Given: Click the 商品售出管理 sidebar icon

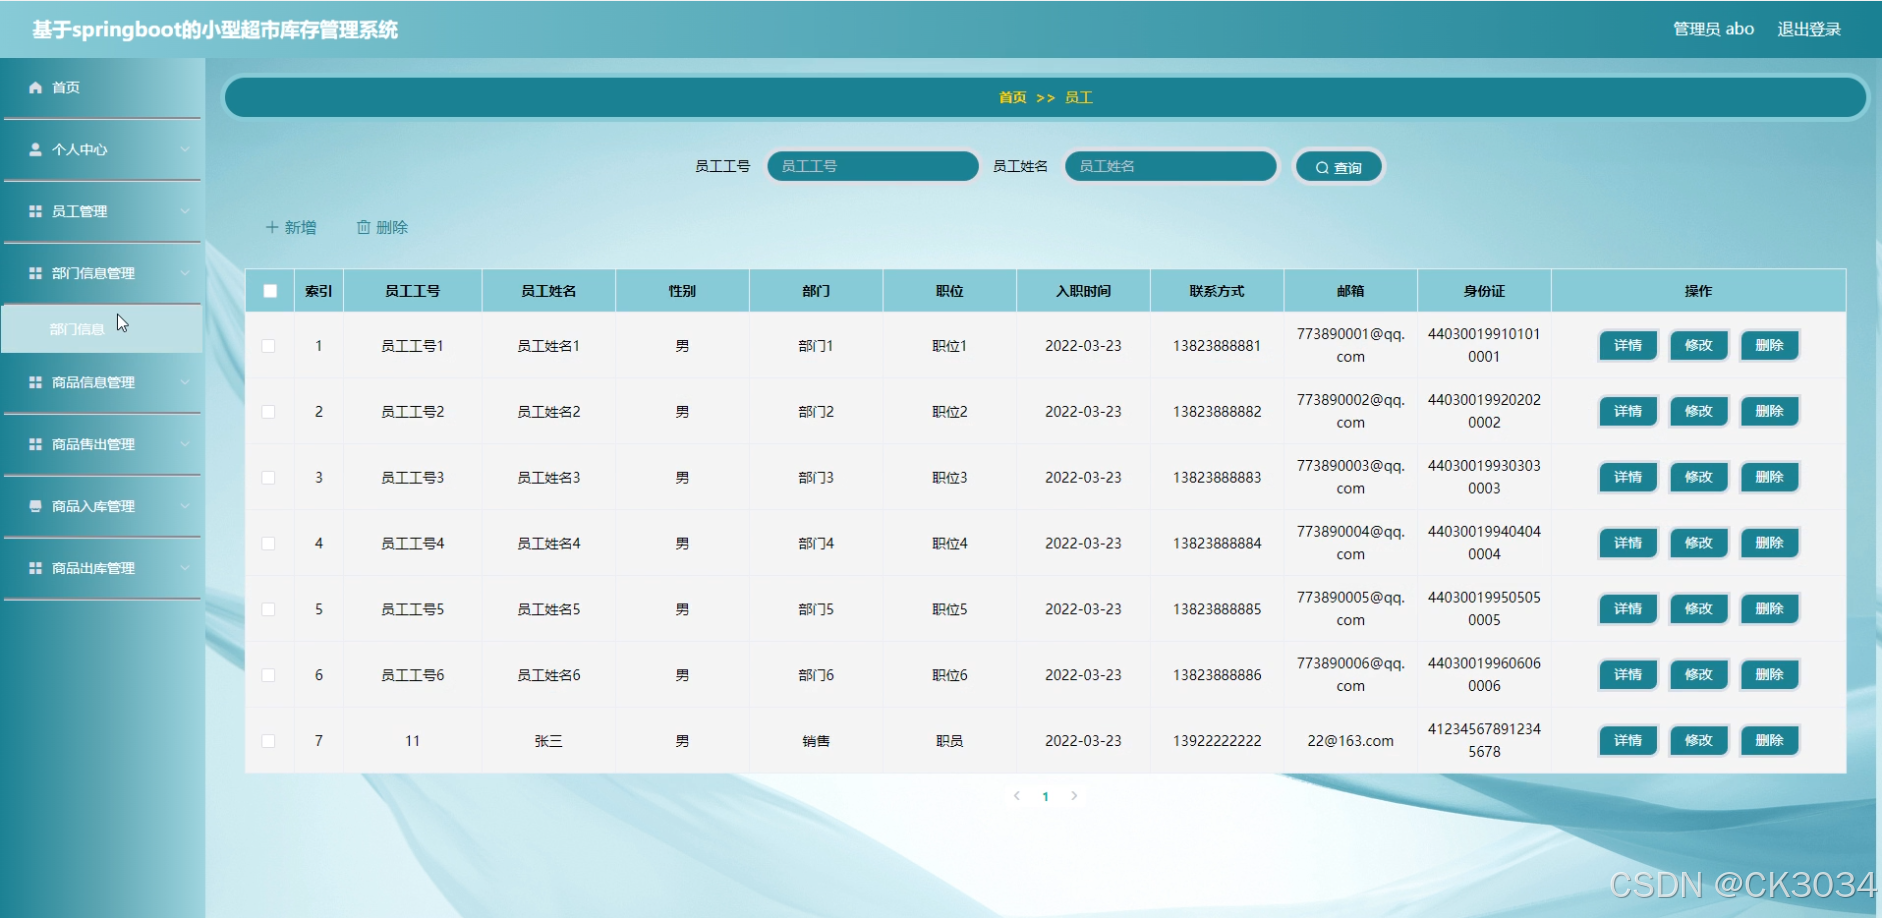Looking at the screenshot, I should pos(35,444).
